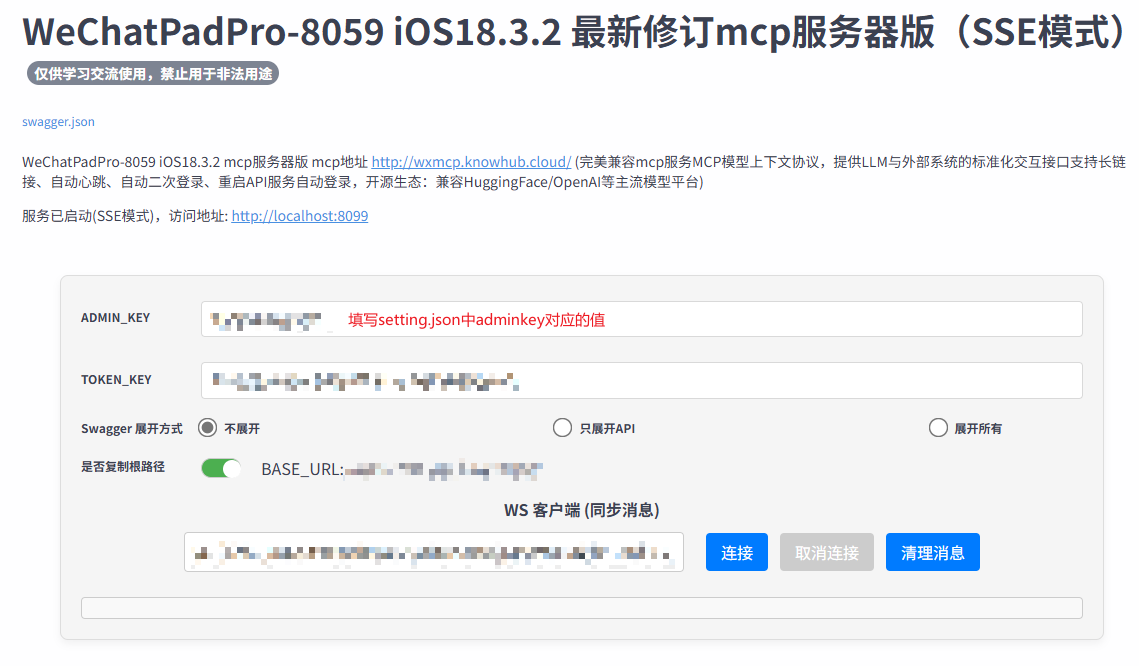Click the 取消连接 button

point(826,551)
